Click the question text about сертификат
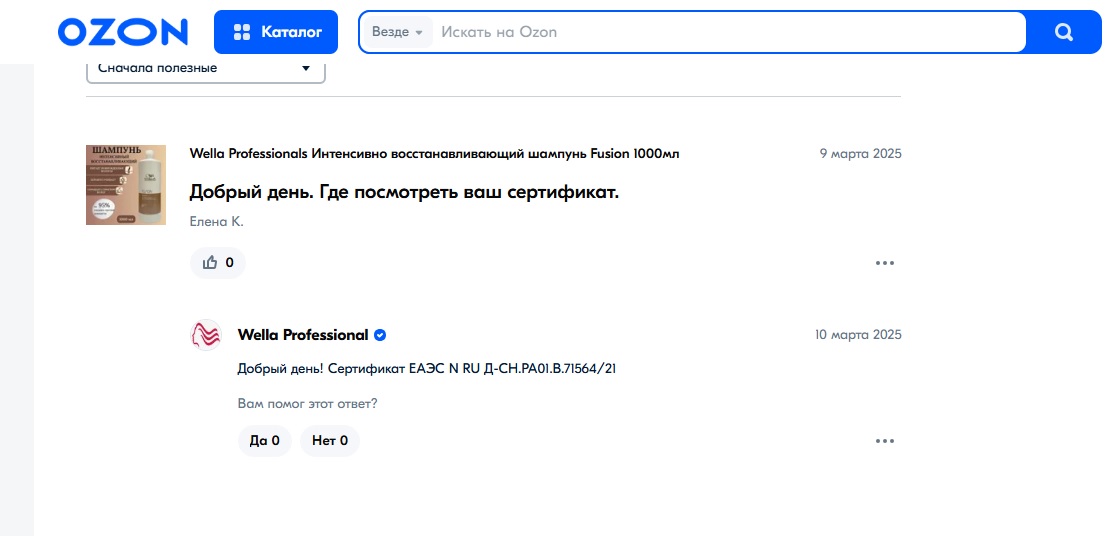 [x=404, y=192]
